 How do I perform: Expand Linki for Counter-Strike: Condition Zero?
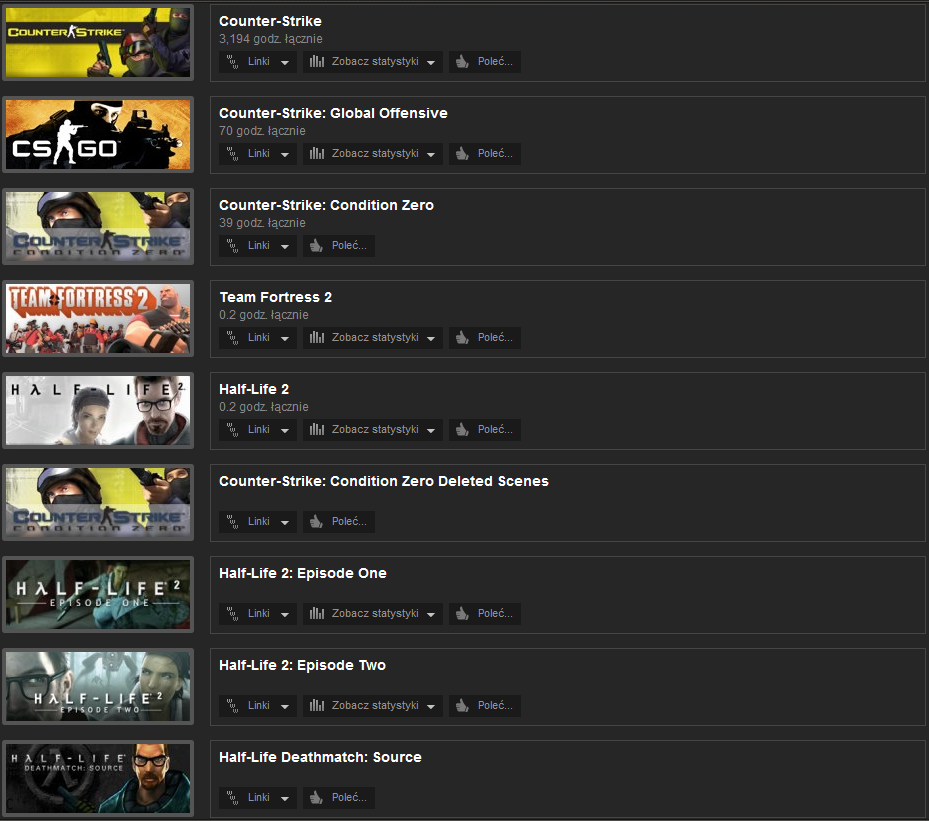point(258,245)
